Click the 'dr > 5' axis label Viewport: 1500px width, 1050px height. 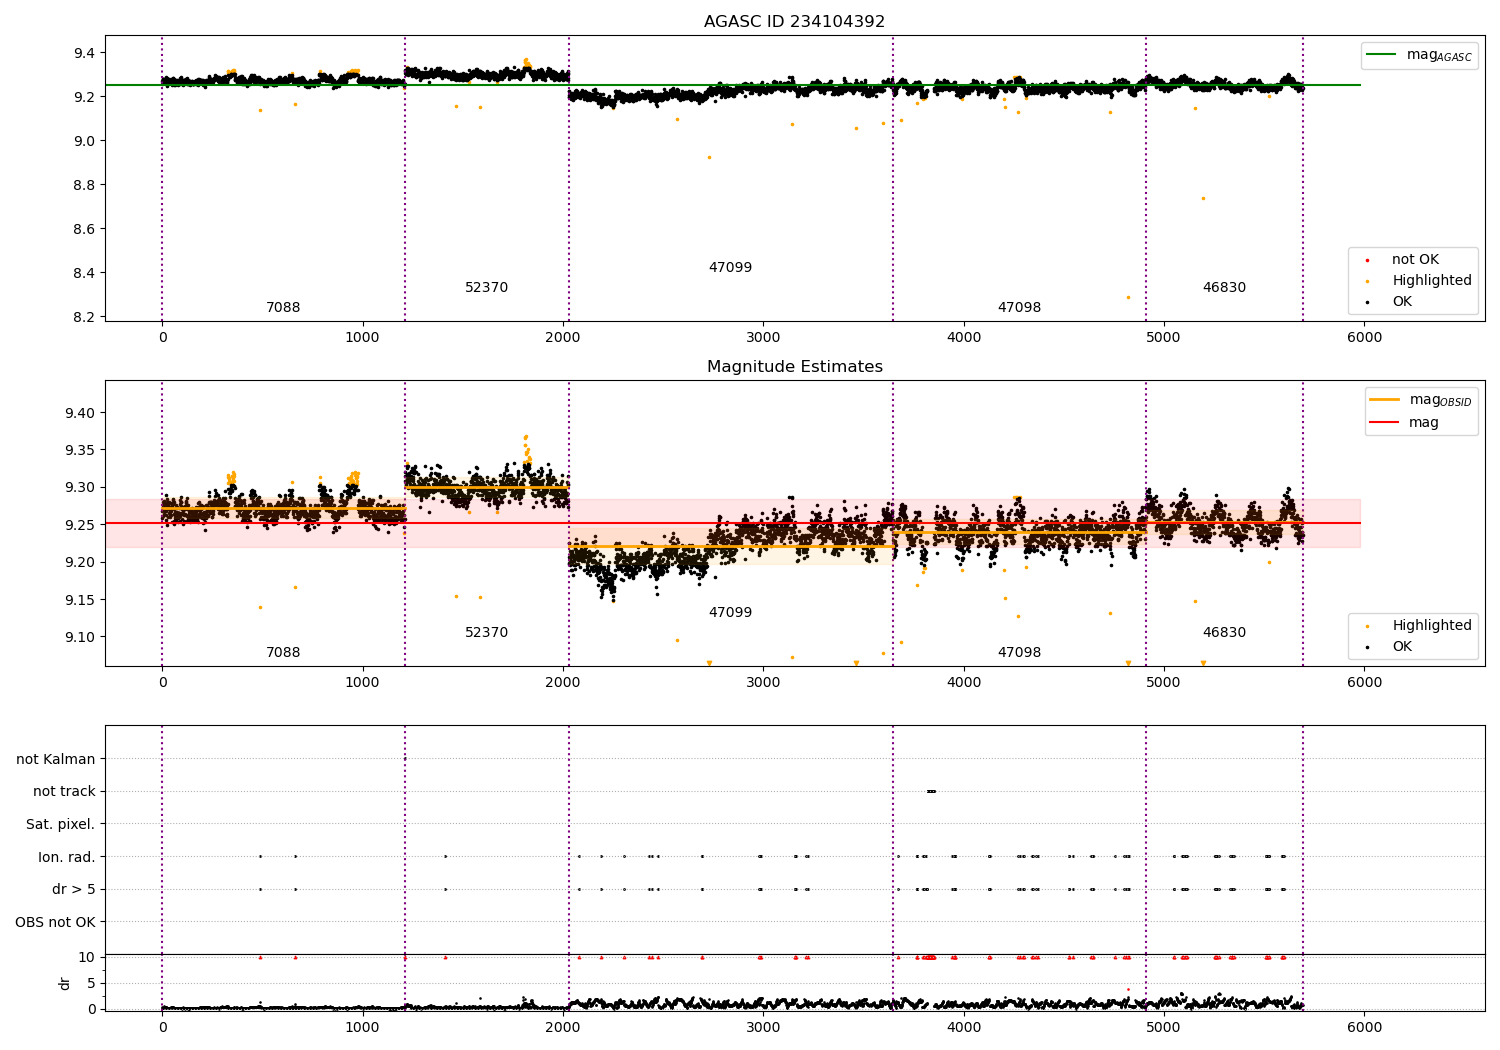coord(74,890)
